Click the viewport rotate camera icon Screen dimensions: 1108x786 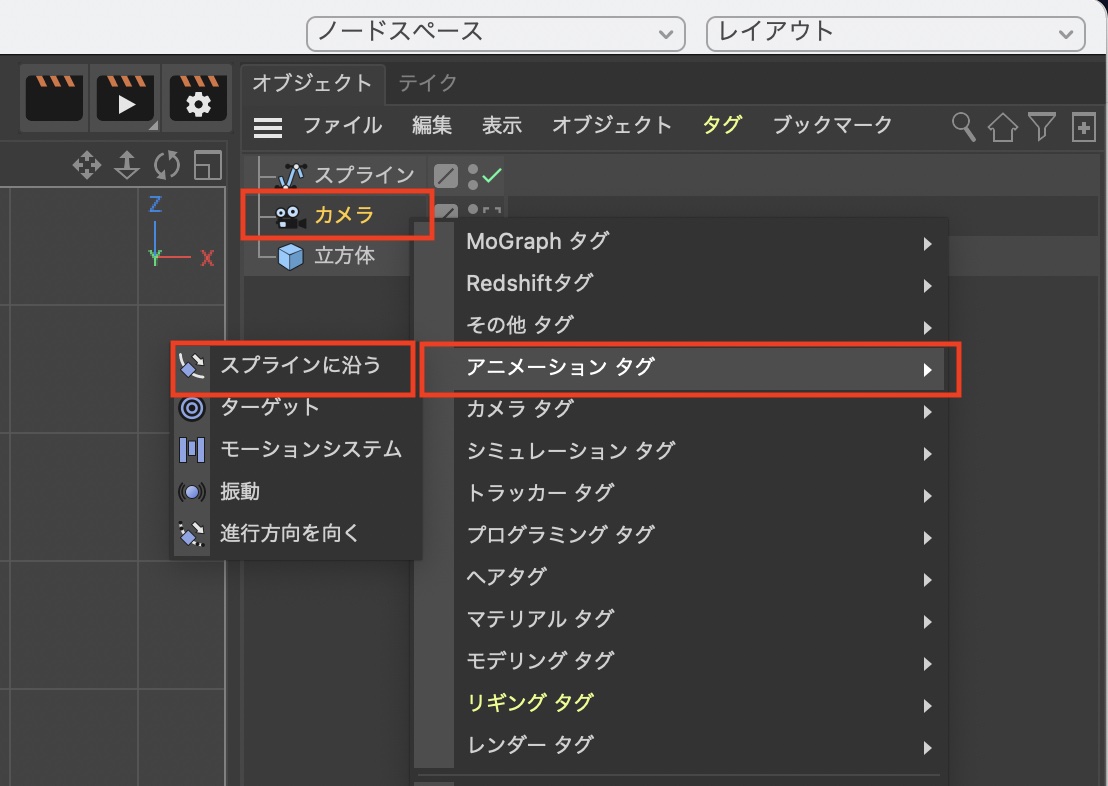tap(167, 166)
